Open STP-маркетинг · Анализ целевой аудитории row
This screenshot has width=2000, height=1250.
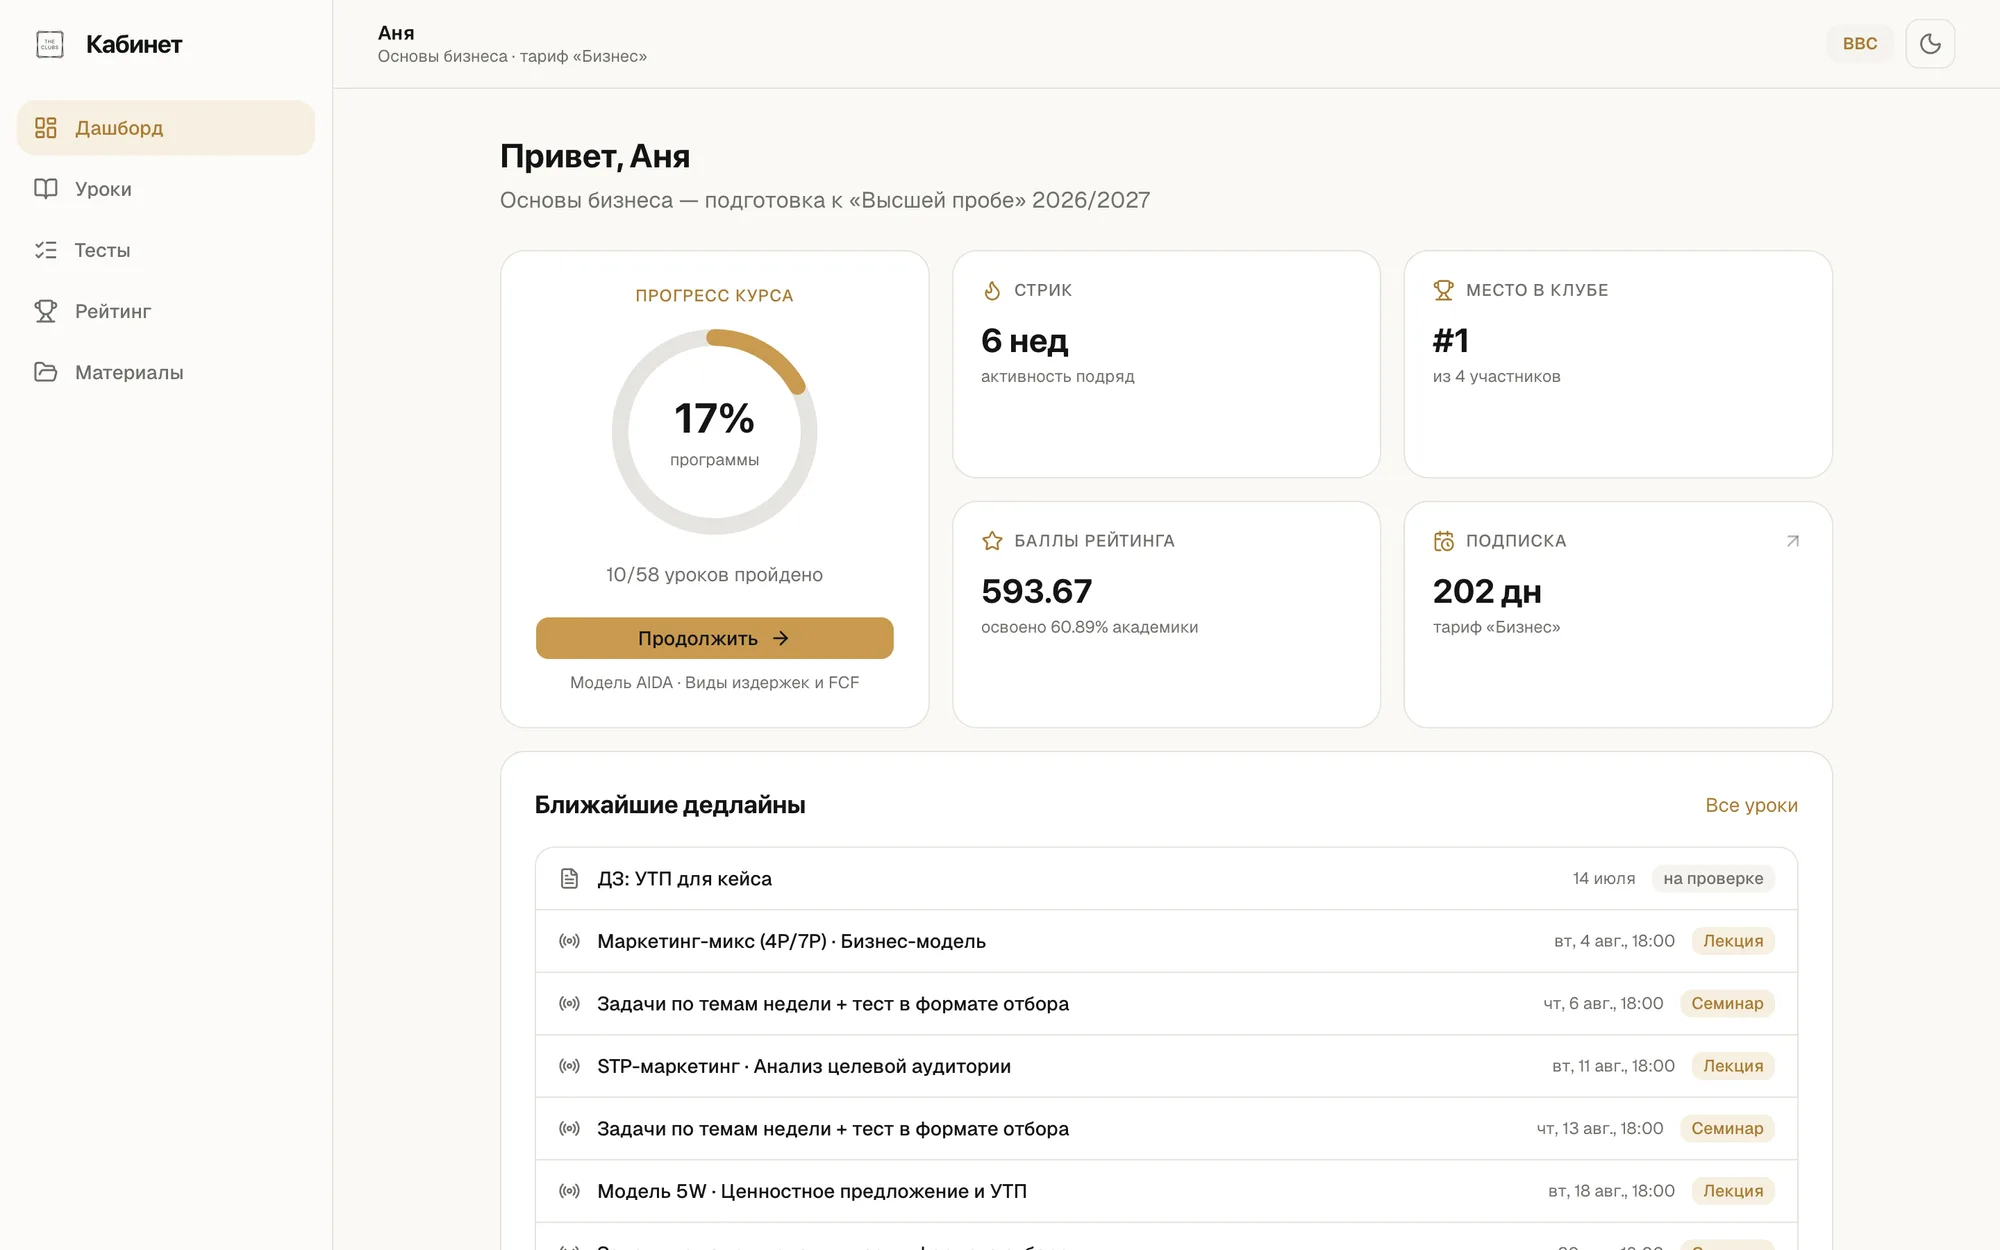tap(1166, 1066)
